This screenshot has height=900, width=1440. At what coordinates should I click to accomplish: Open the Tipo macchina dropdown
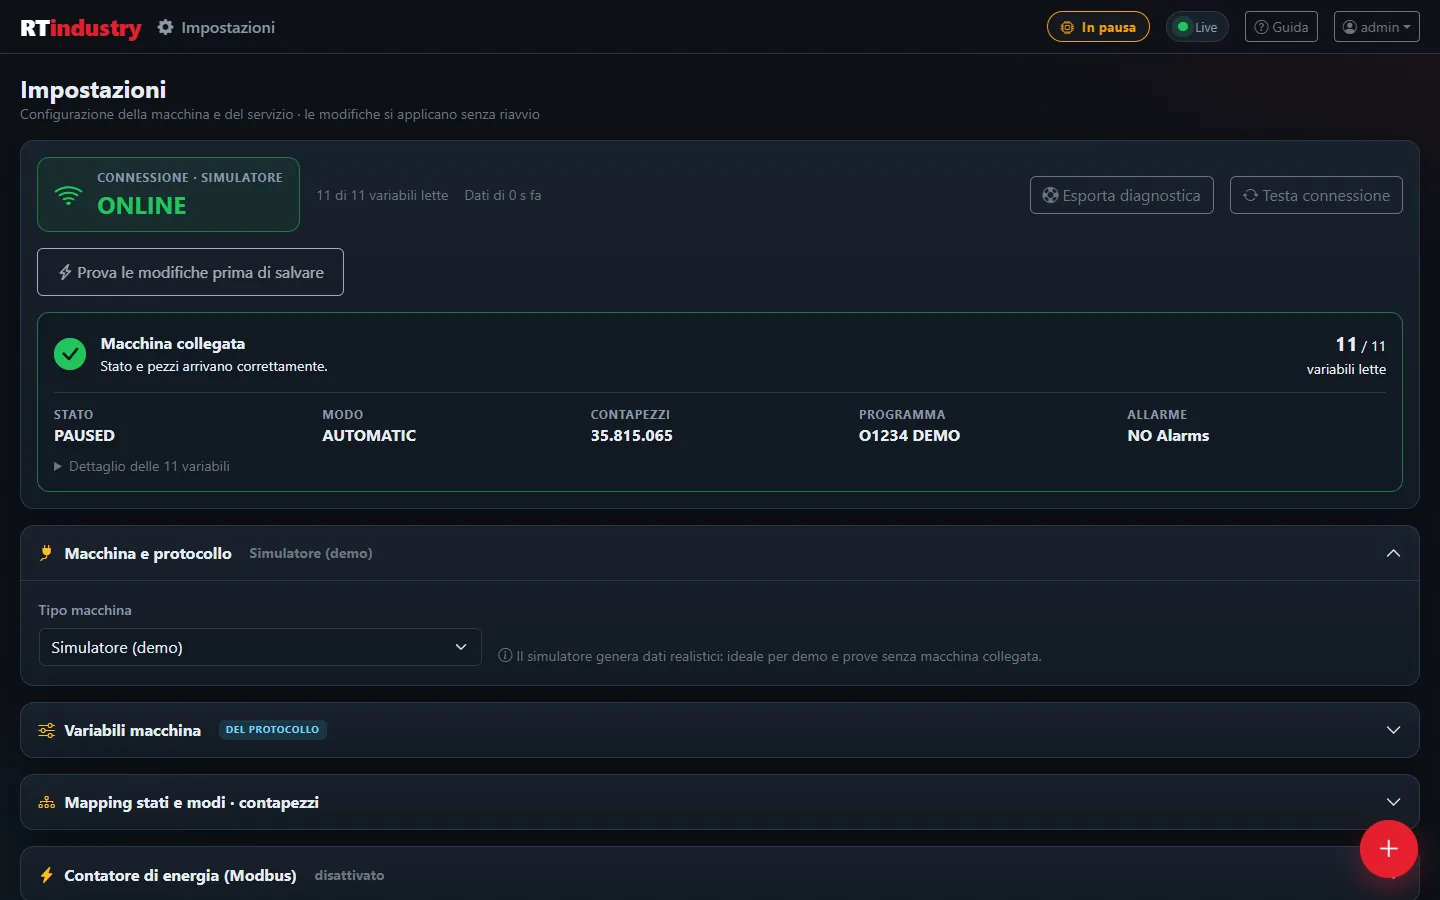260,647
